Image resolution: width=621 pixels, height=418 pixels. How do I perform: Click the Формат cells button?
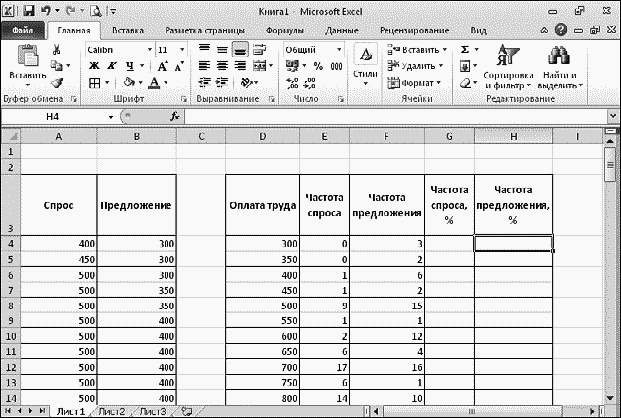coord(424,83)
